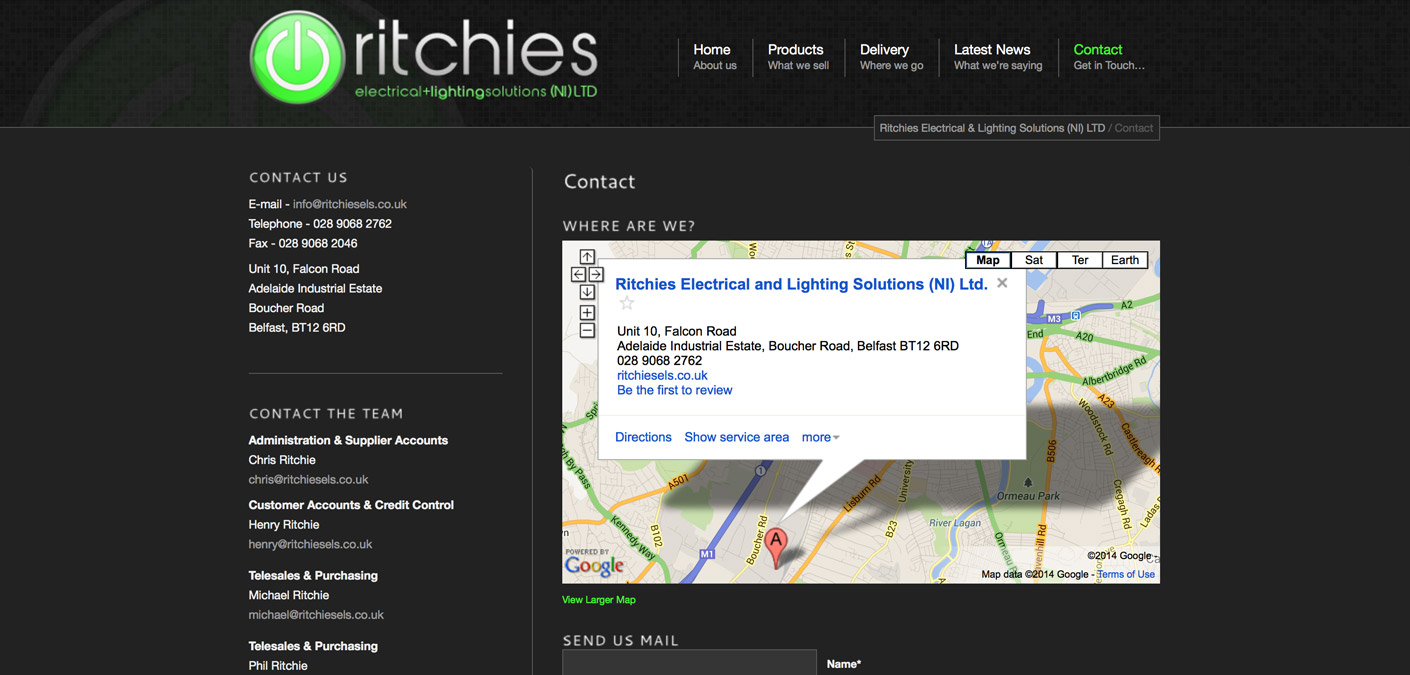Email michael@ritchiesels.co.uk
This screenshot has height=675, width=1410.
click(316, 615)
